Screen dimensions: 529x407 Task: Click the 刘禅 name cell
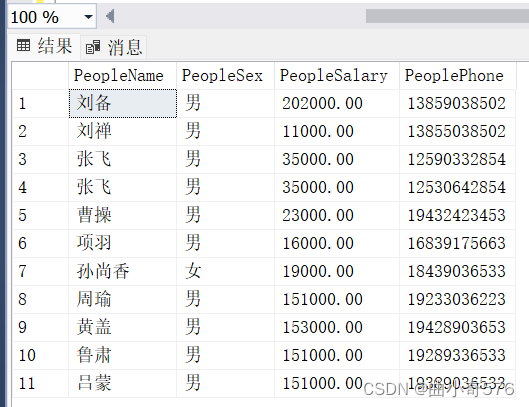(x=122, y=132)
